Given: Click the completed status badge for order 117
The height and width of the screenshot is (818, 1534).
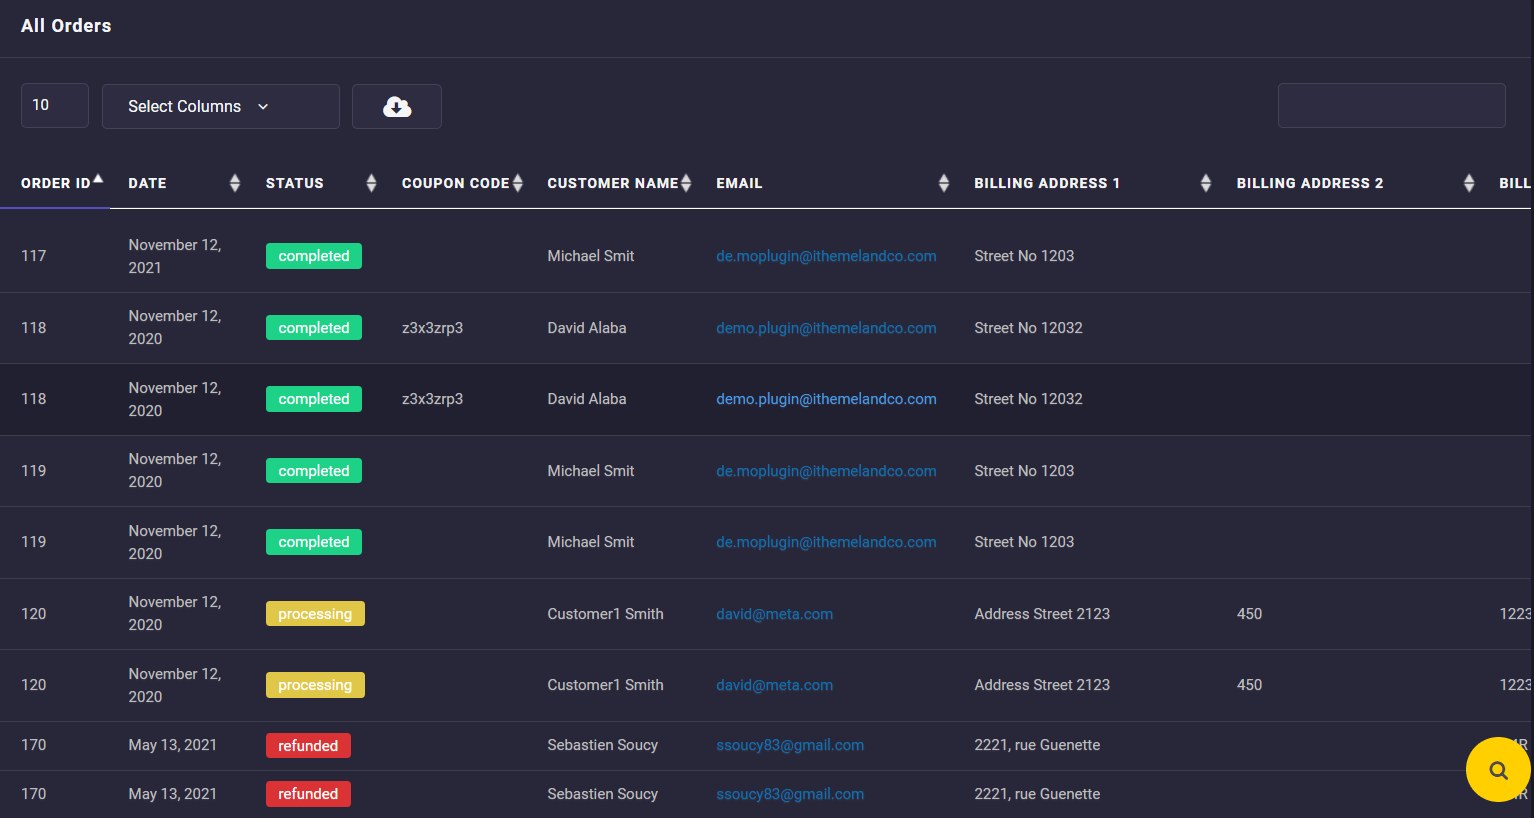Looking at the screenshot, I should [314, 256].
